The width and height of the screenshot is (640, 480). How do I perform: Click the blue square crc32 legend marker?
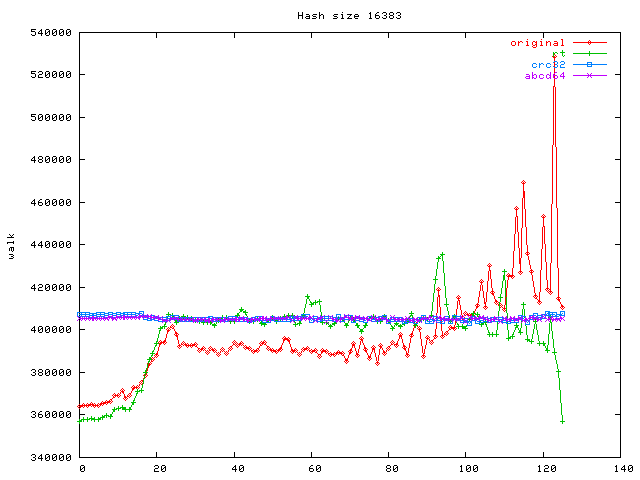pyautogui.click(x=590, y=65)
